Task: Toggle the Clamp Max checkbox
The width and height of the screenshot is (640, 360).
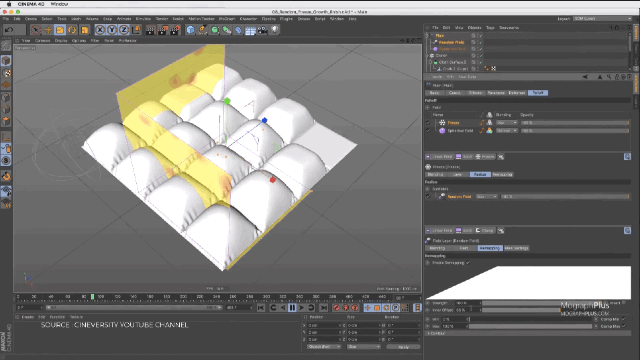Action: click(x=623, y=326)
